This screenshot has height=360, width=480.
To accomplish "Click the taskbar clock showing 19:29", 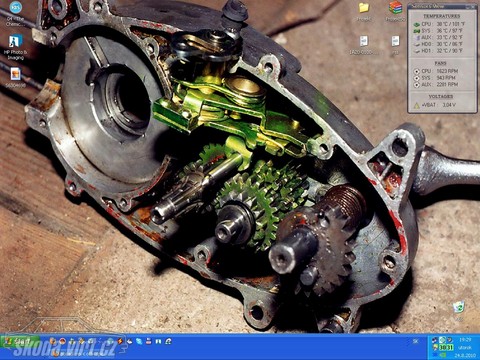I will tap(465, 339).
